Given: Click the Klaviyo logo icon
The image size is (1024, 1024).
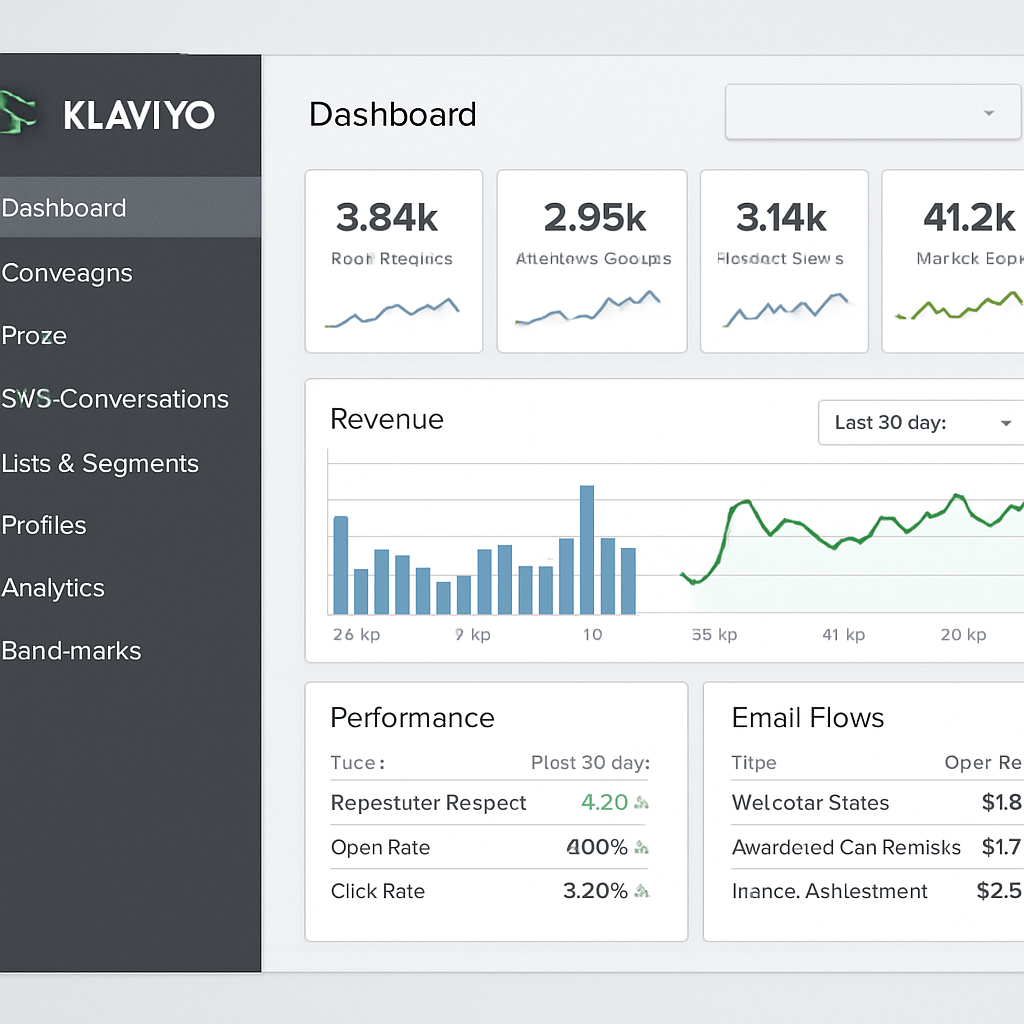Looking at the screenshot, I should 17,112.
